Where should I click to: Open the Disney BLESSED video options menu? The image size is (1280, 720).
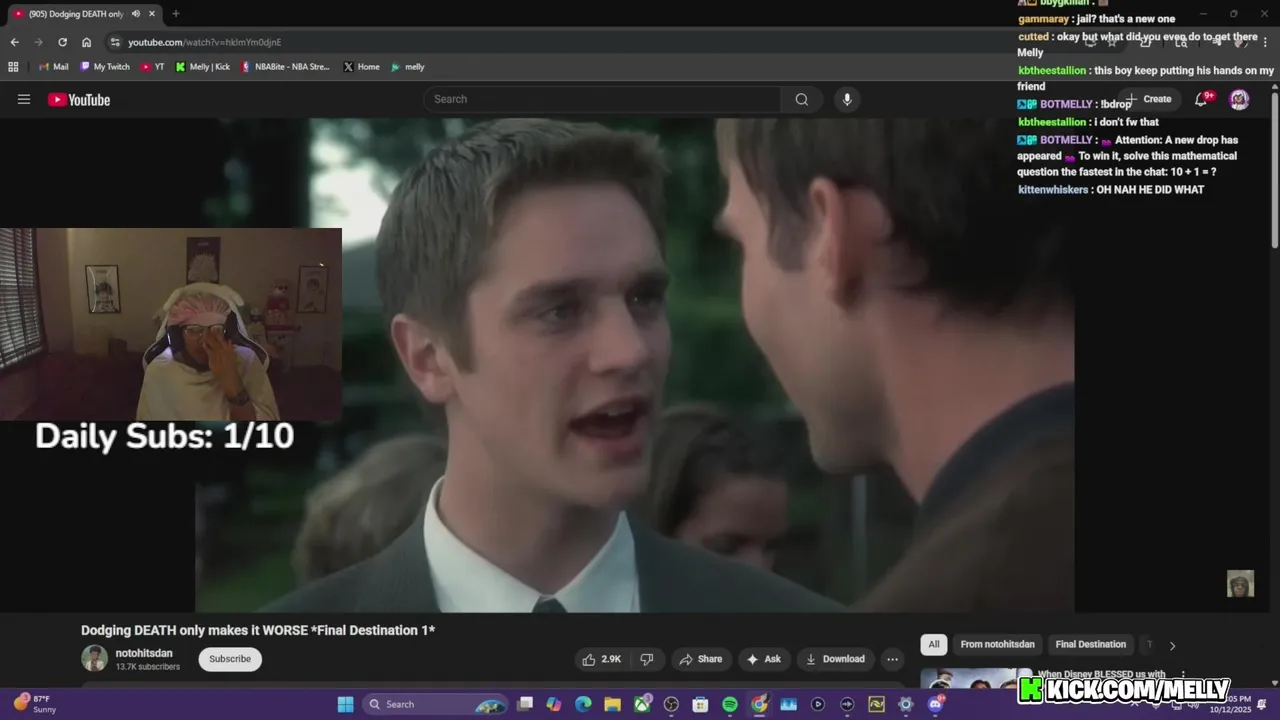[x=1183, y=674]
